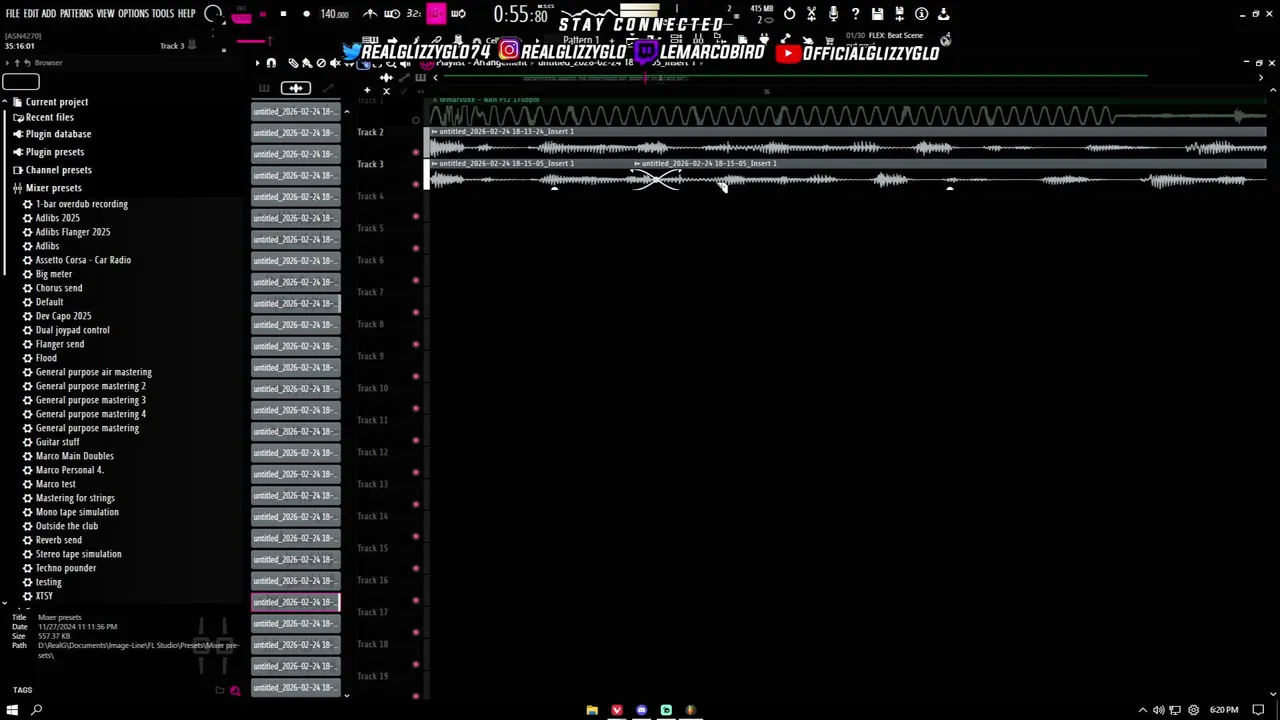Open the FILE menu
Image resolution: width=1280 pixels, height=720 pixels.
pos(12,14)
